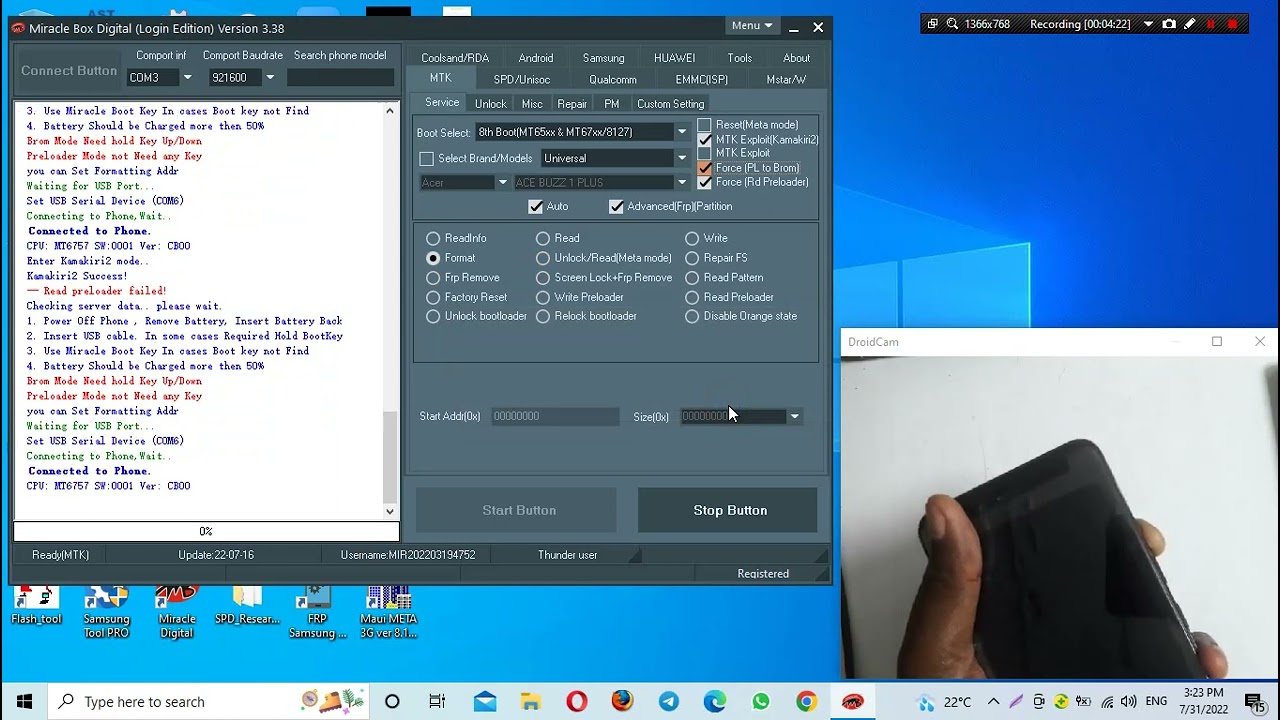
Task: Click the log panel scroll-down arrow
Action: click(x=390, y=511)
